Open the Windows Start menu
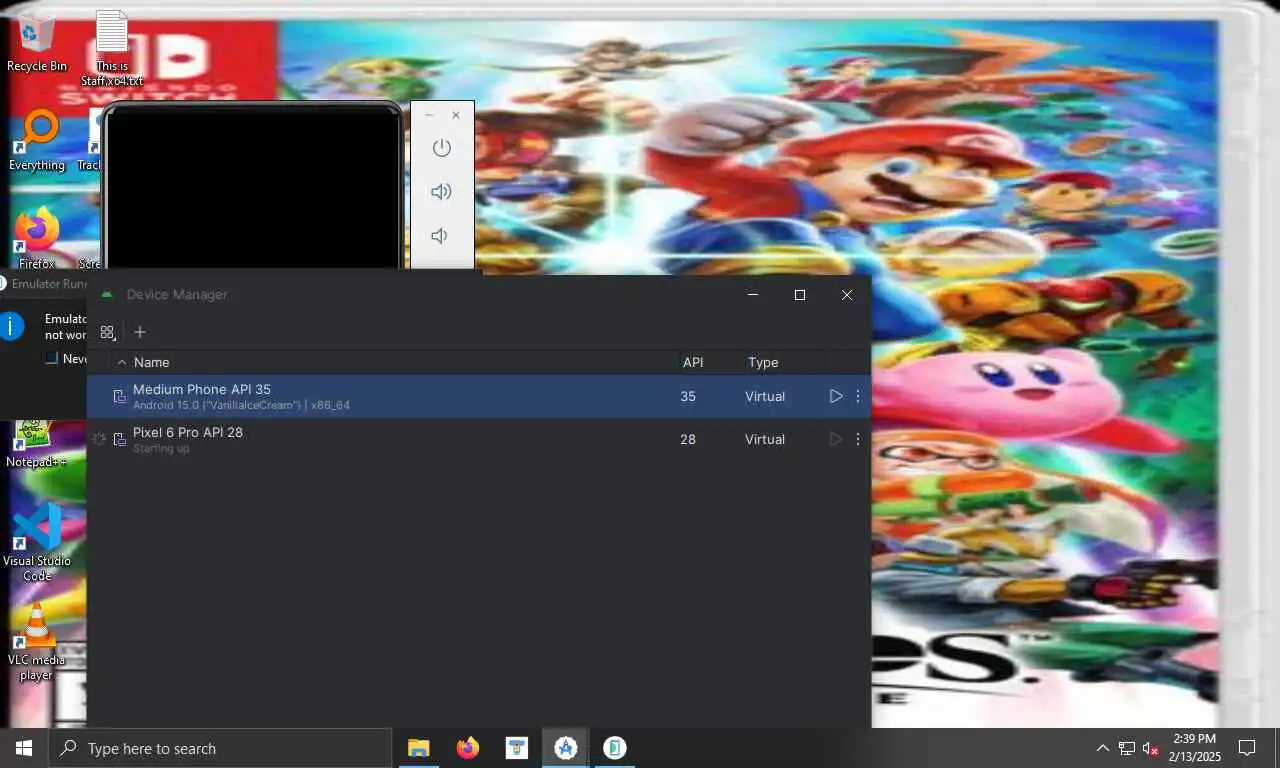 pyautogui.click(x=24, y=748)
